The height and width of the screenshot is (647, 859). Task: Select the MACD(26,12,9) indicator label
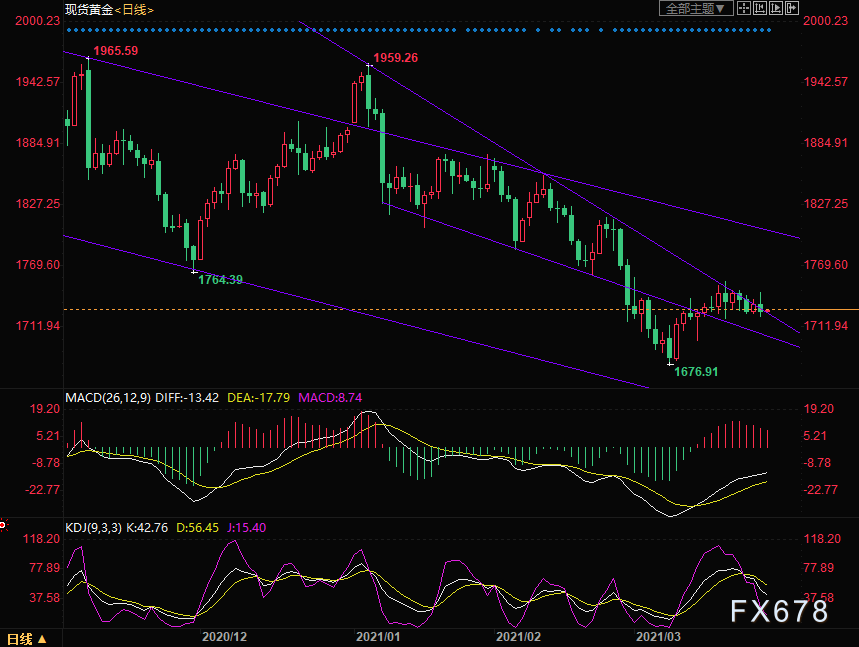point(108,398)
